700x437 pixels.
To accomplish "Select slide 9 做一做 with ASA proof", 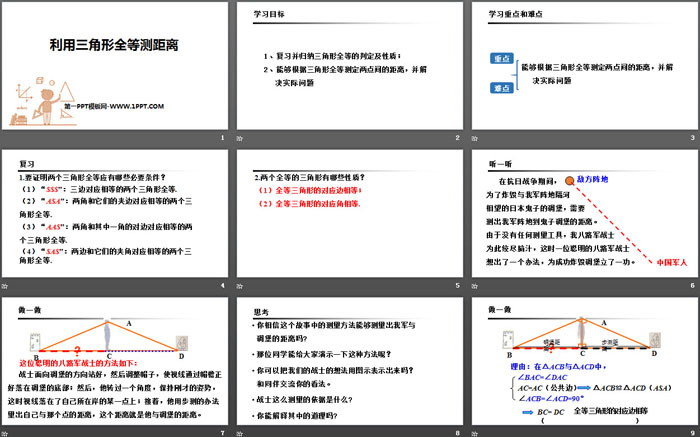I will 585,361.
